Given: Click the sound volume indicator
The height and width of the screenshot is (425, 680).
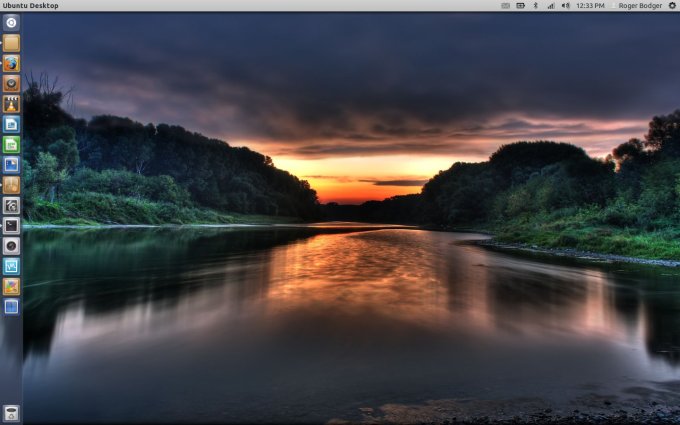Looking at the screenshot, I should [565, 6].
